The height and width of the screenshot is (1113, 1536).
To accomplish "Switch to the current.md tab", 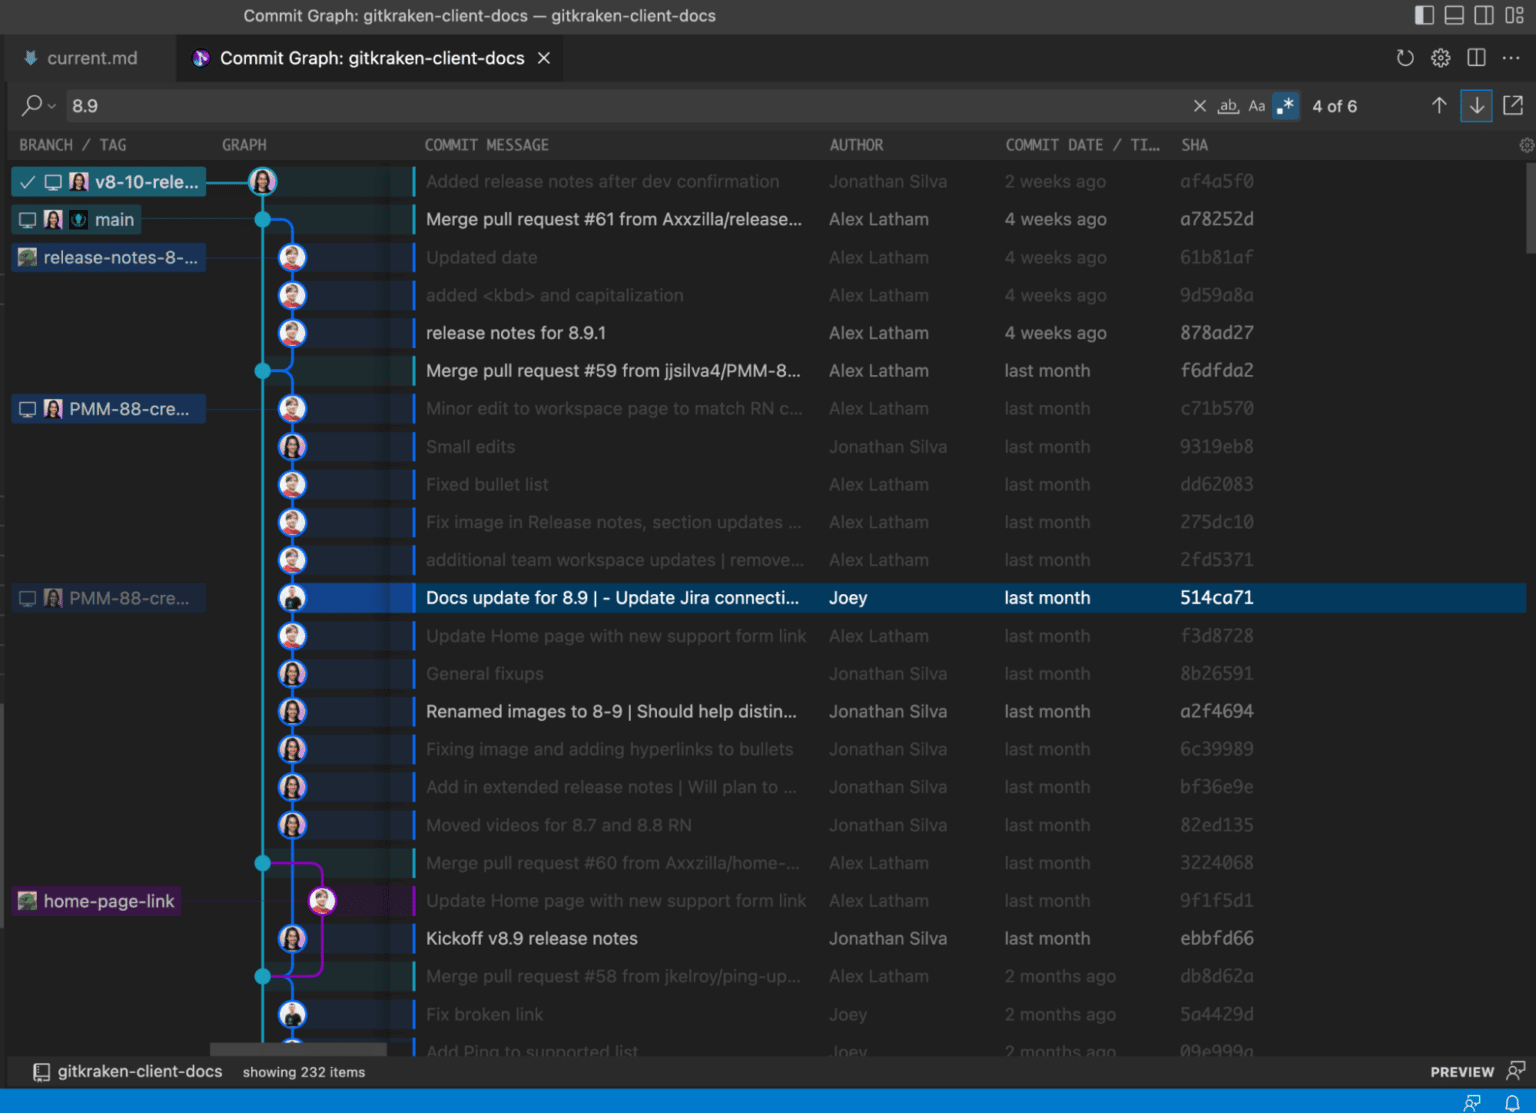I will point(90,58).
